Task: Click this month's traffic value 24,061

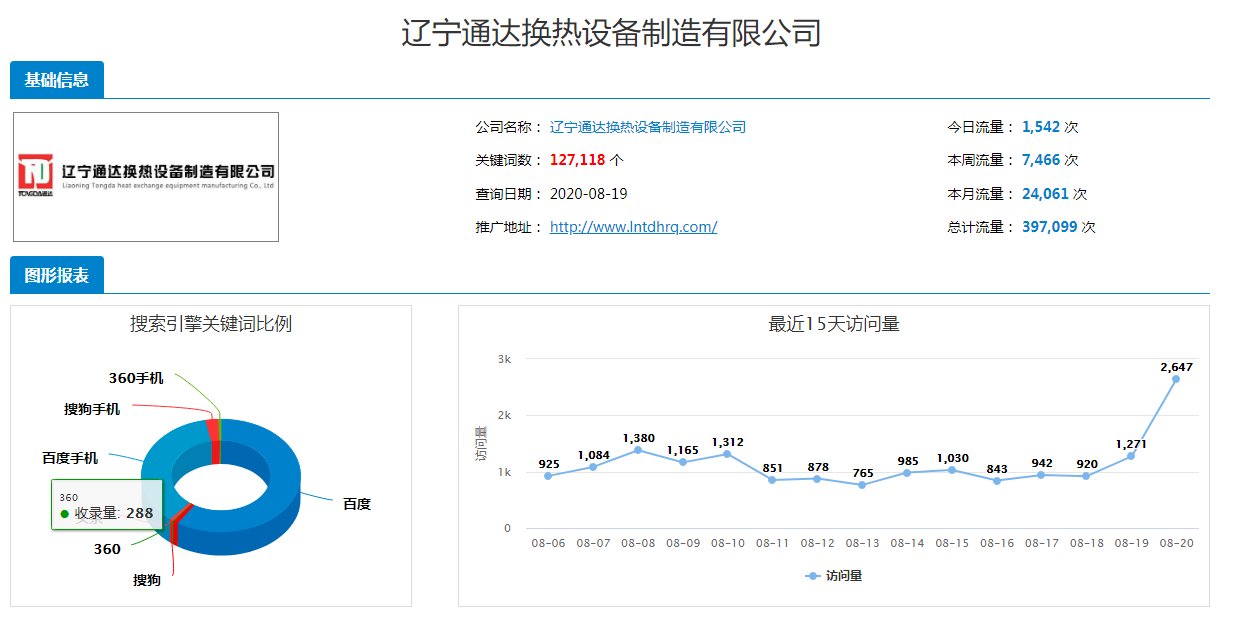Action: pos(1045,194)
